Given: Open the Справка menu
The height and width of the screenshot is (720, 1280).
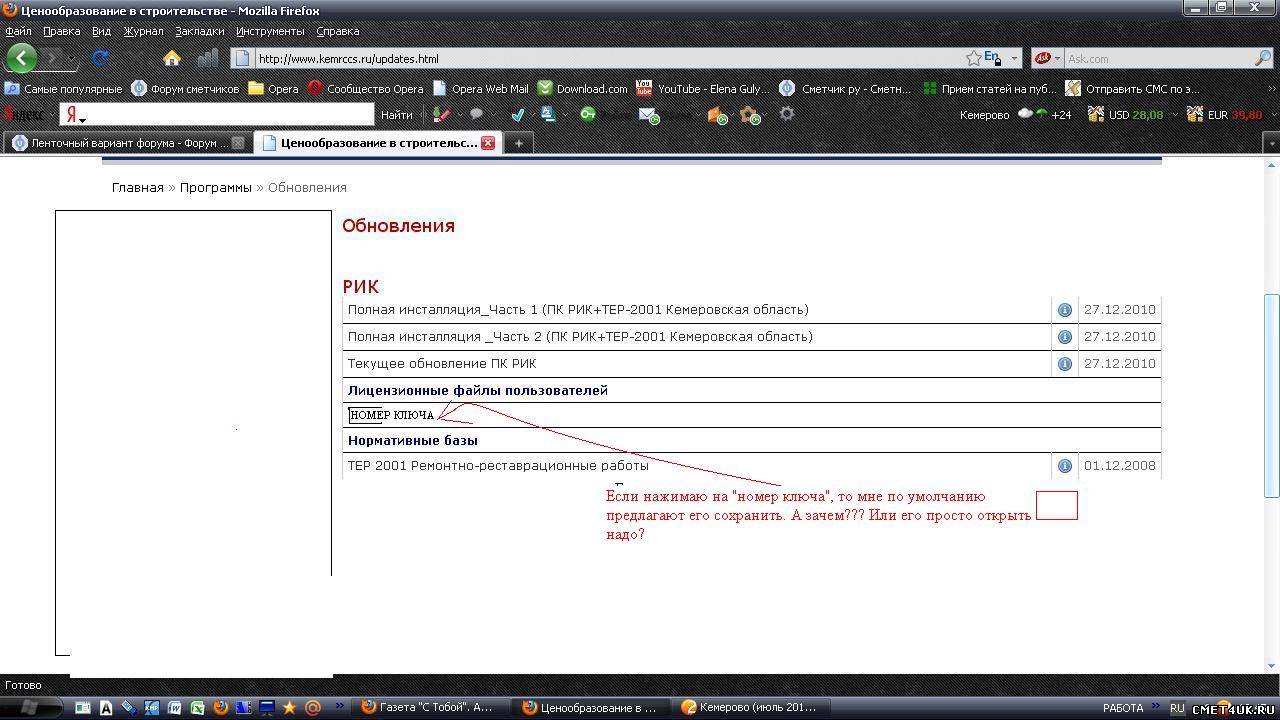Looking at the screenshot, I should coord(337,31).
